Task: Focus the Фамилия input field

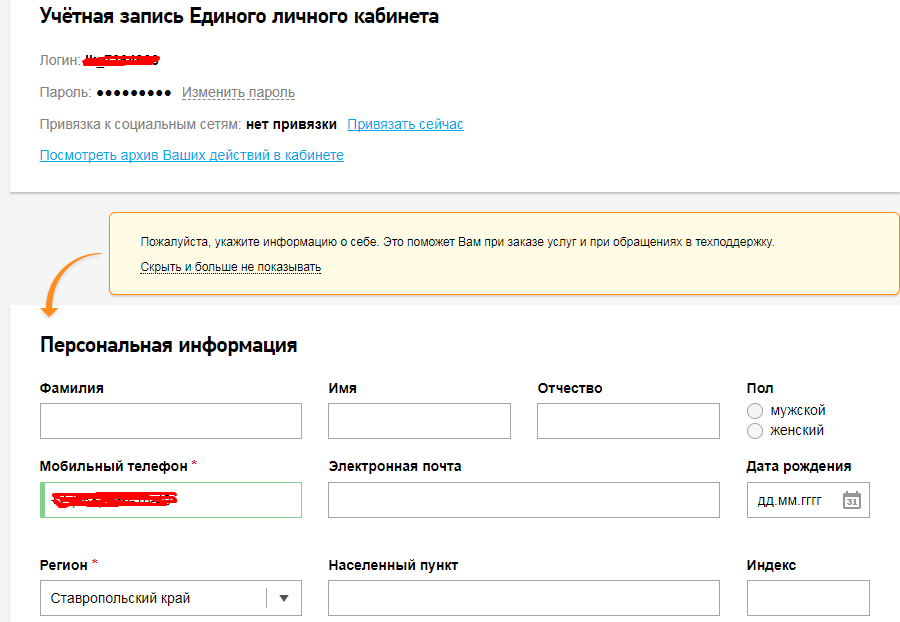Action: (x=170, y=421)
